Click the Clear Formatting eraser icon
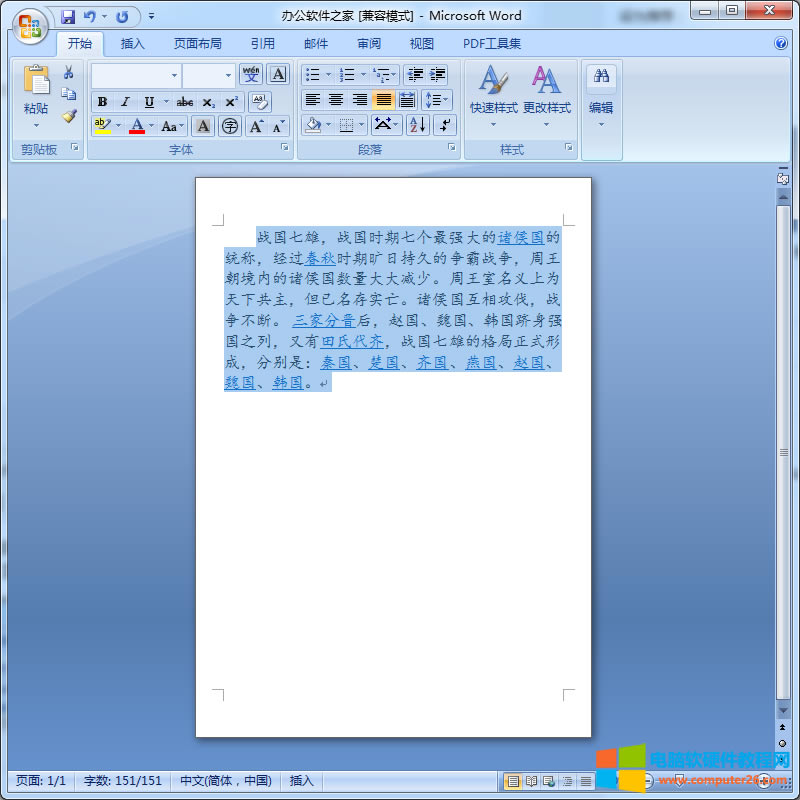This screenshot has width=800, height=800. coord(259,101)
